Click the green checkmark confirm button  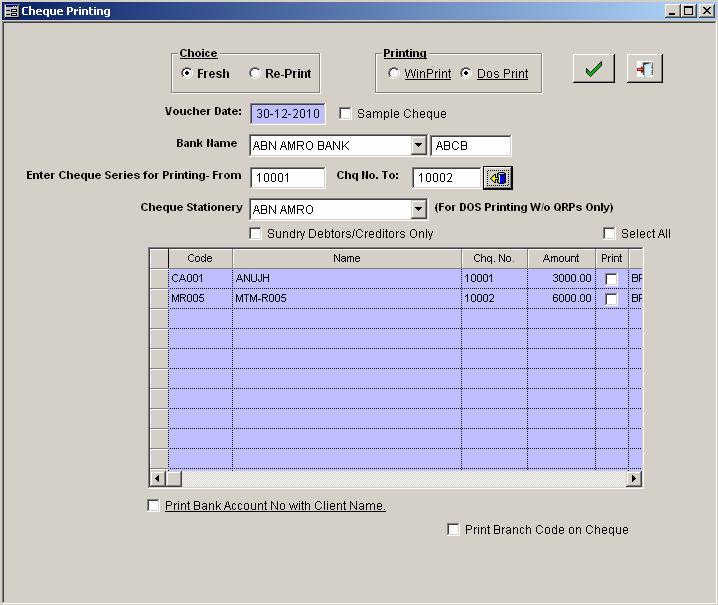pyautogui.click(x=593, y=69)
